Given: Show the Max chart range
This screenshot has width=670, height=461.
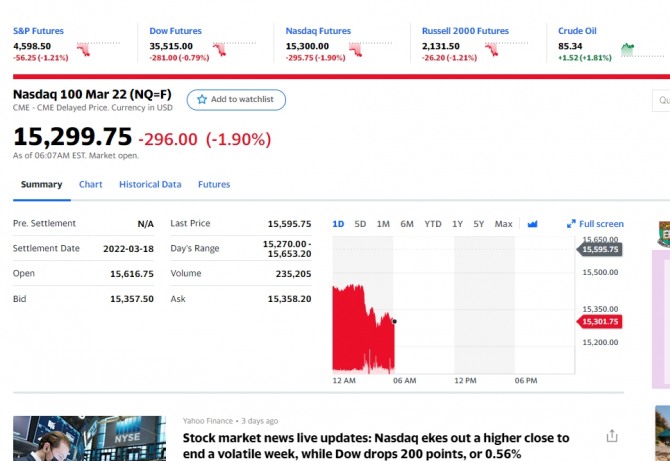Looking at the screenshot, I should click(x=503, y=224).
